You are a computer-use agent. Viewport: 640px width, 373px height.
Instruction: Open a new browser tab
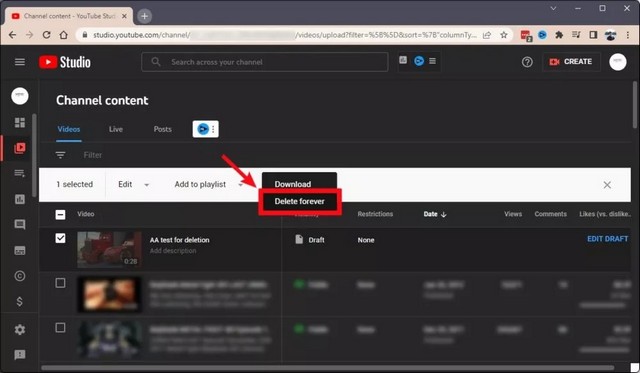(x=144, y=16)
